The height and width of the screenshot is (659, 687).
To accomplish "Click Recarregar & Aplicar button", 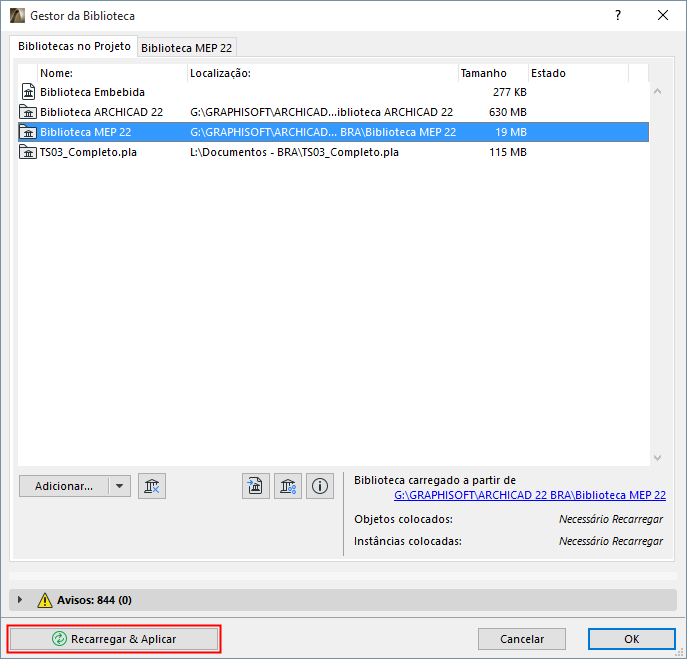I will tap(114, 639).
